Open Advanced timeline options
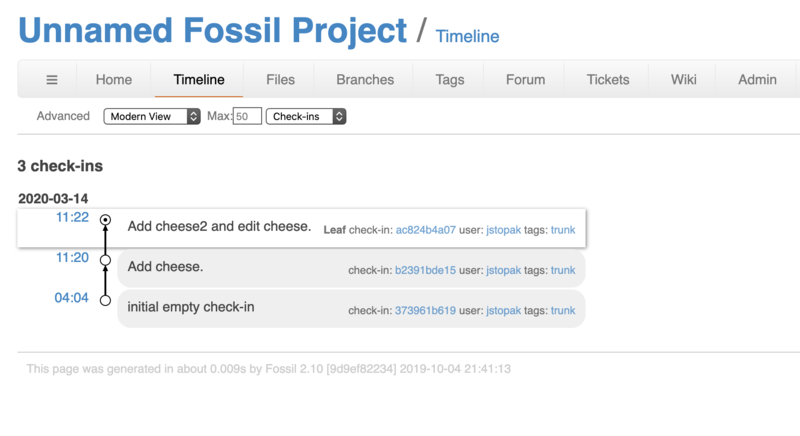 [63, 116]
